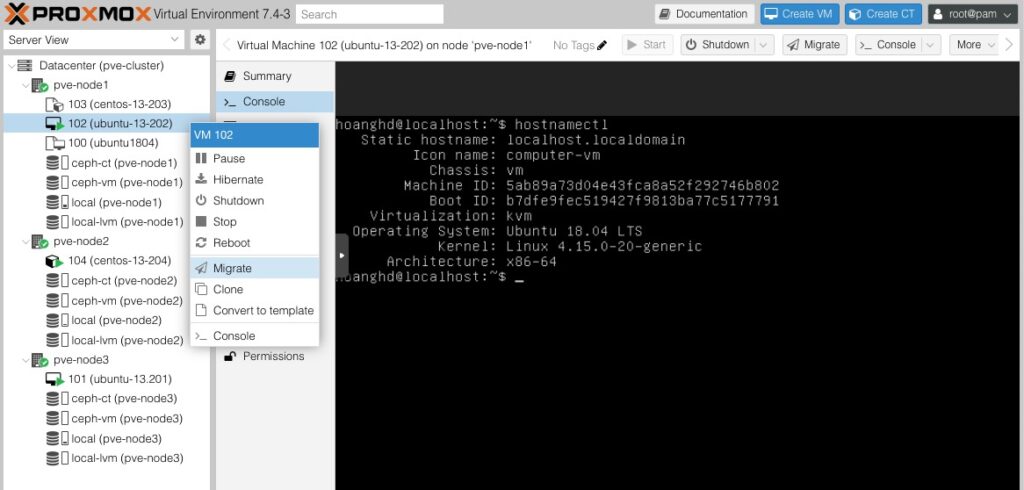Click the pve-node2 server icon
1024x490 pixels.
[x=40, y=242]
